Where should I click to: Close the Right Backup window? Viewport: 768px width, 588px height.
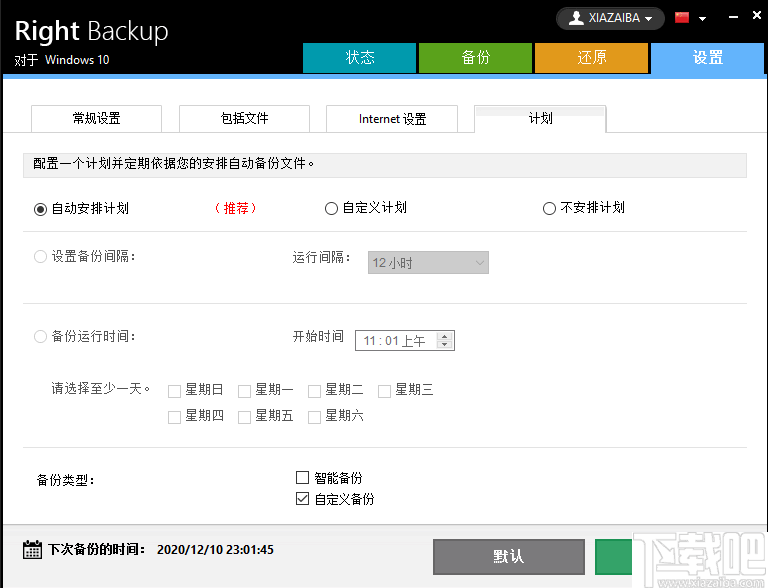(757, 15)
